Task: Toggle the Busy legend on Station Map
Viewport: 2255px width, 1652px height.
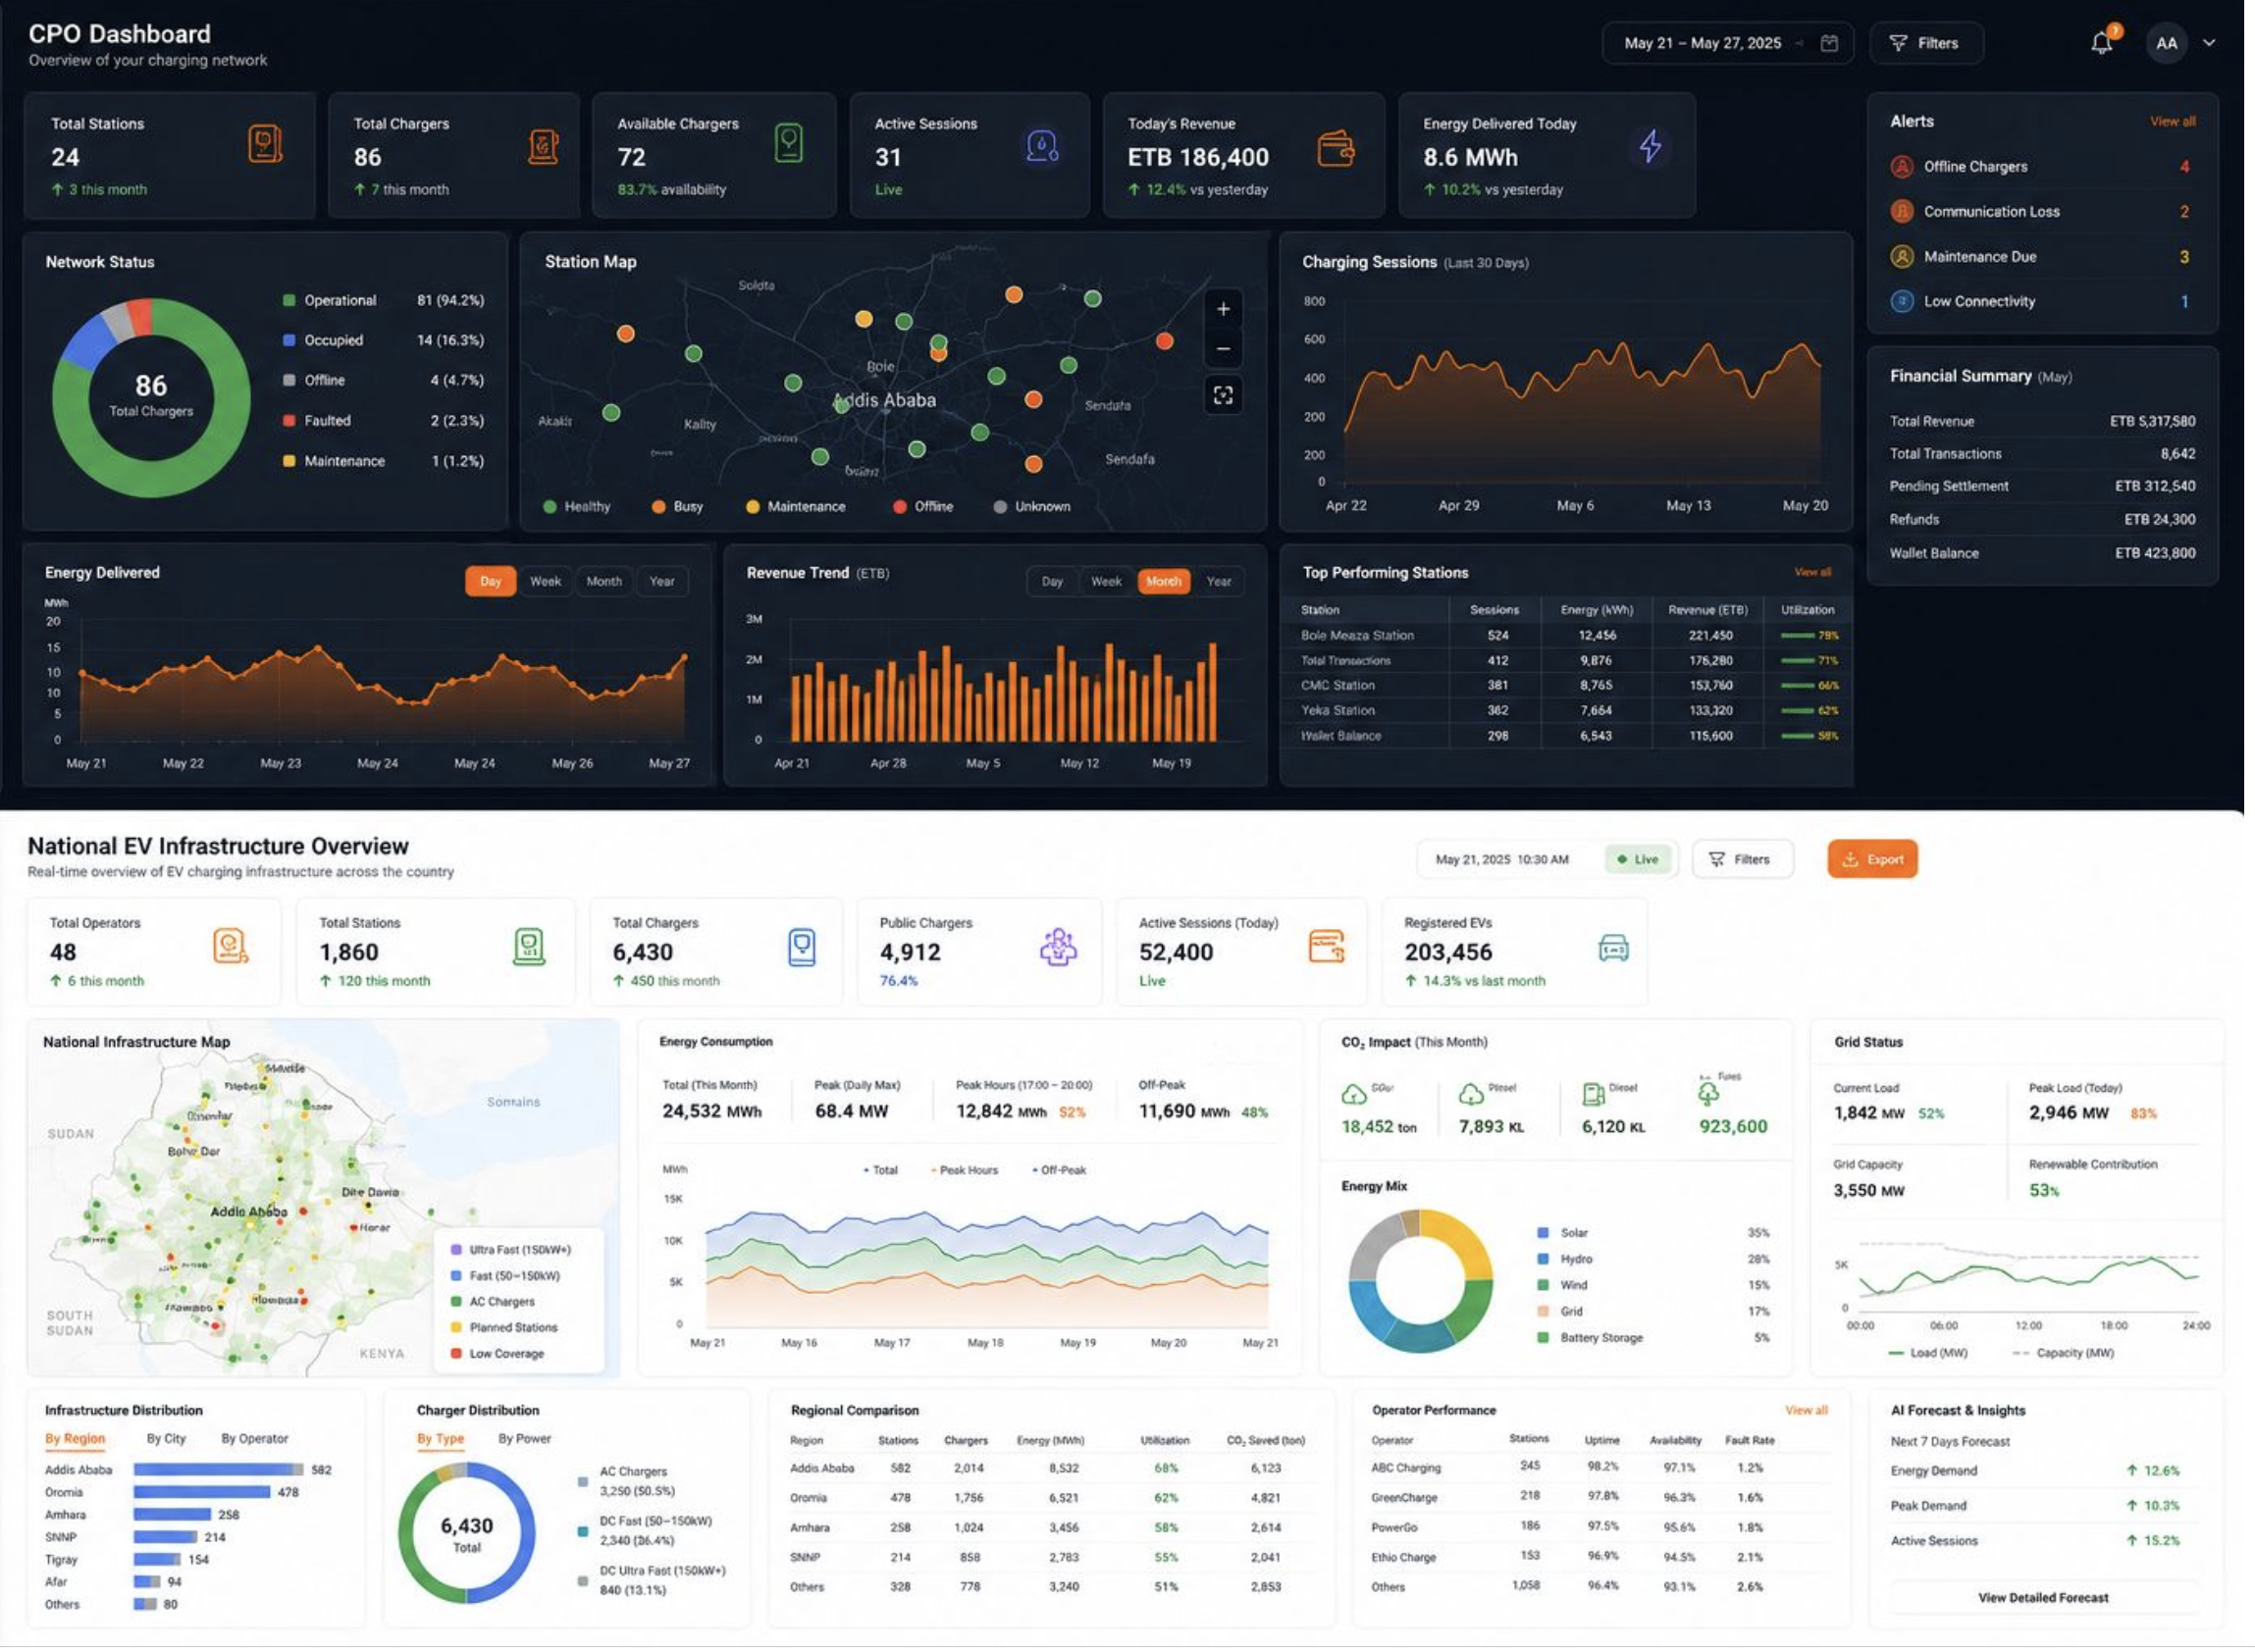Action: pos(678,507)
